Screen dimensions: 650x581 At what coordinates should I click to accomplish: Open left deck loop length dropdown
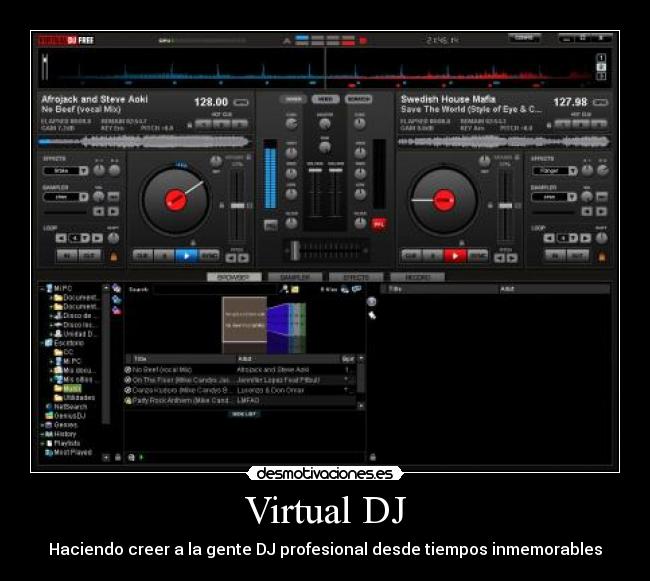click(x=85, y=238)
